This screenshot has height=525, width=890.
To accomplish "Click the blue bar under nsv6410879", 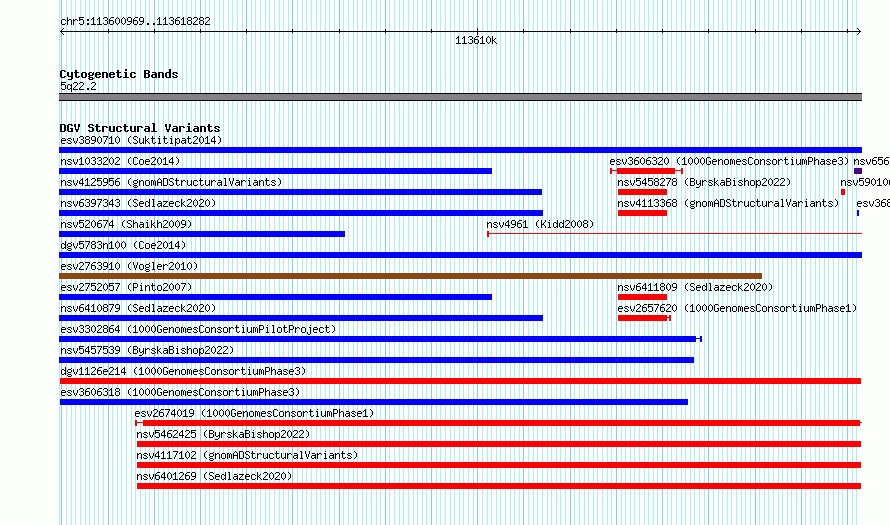I will click(x=301, y=318).
